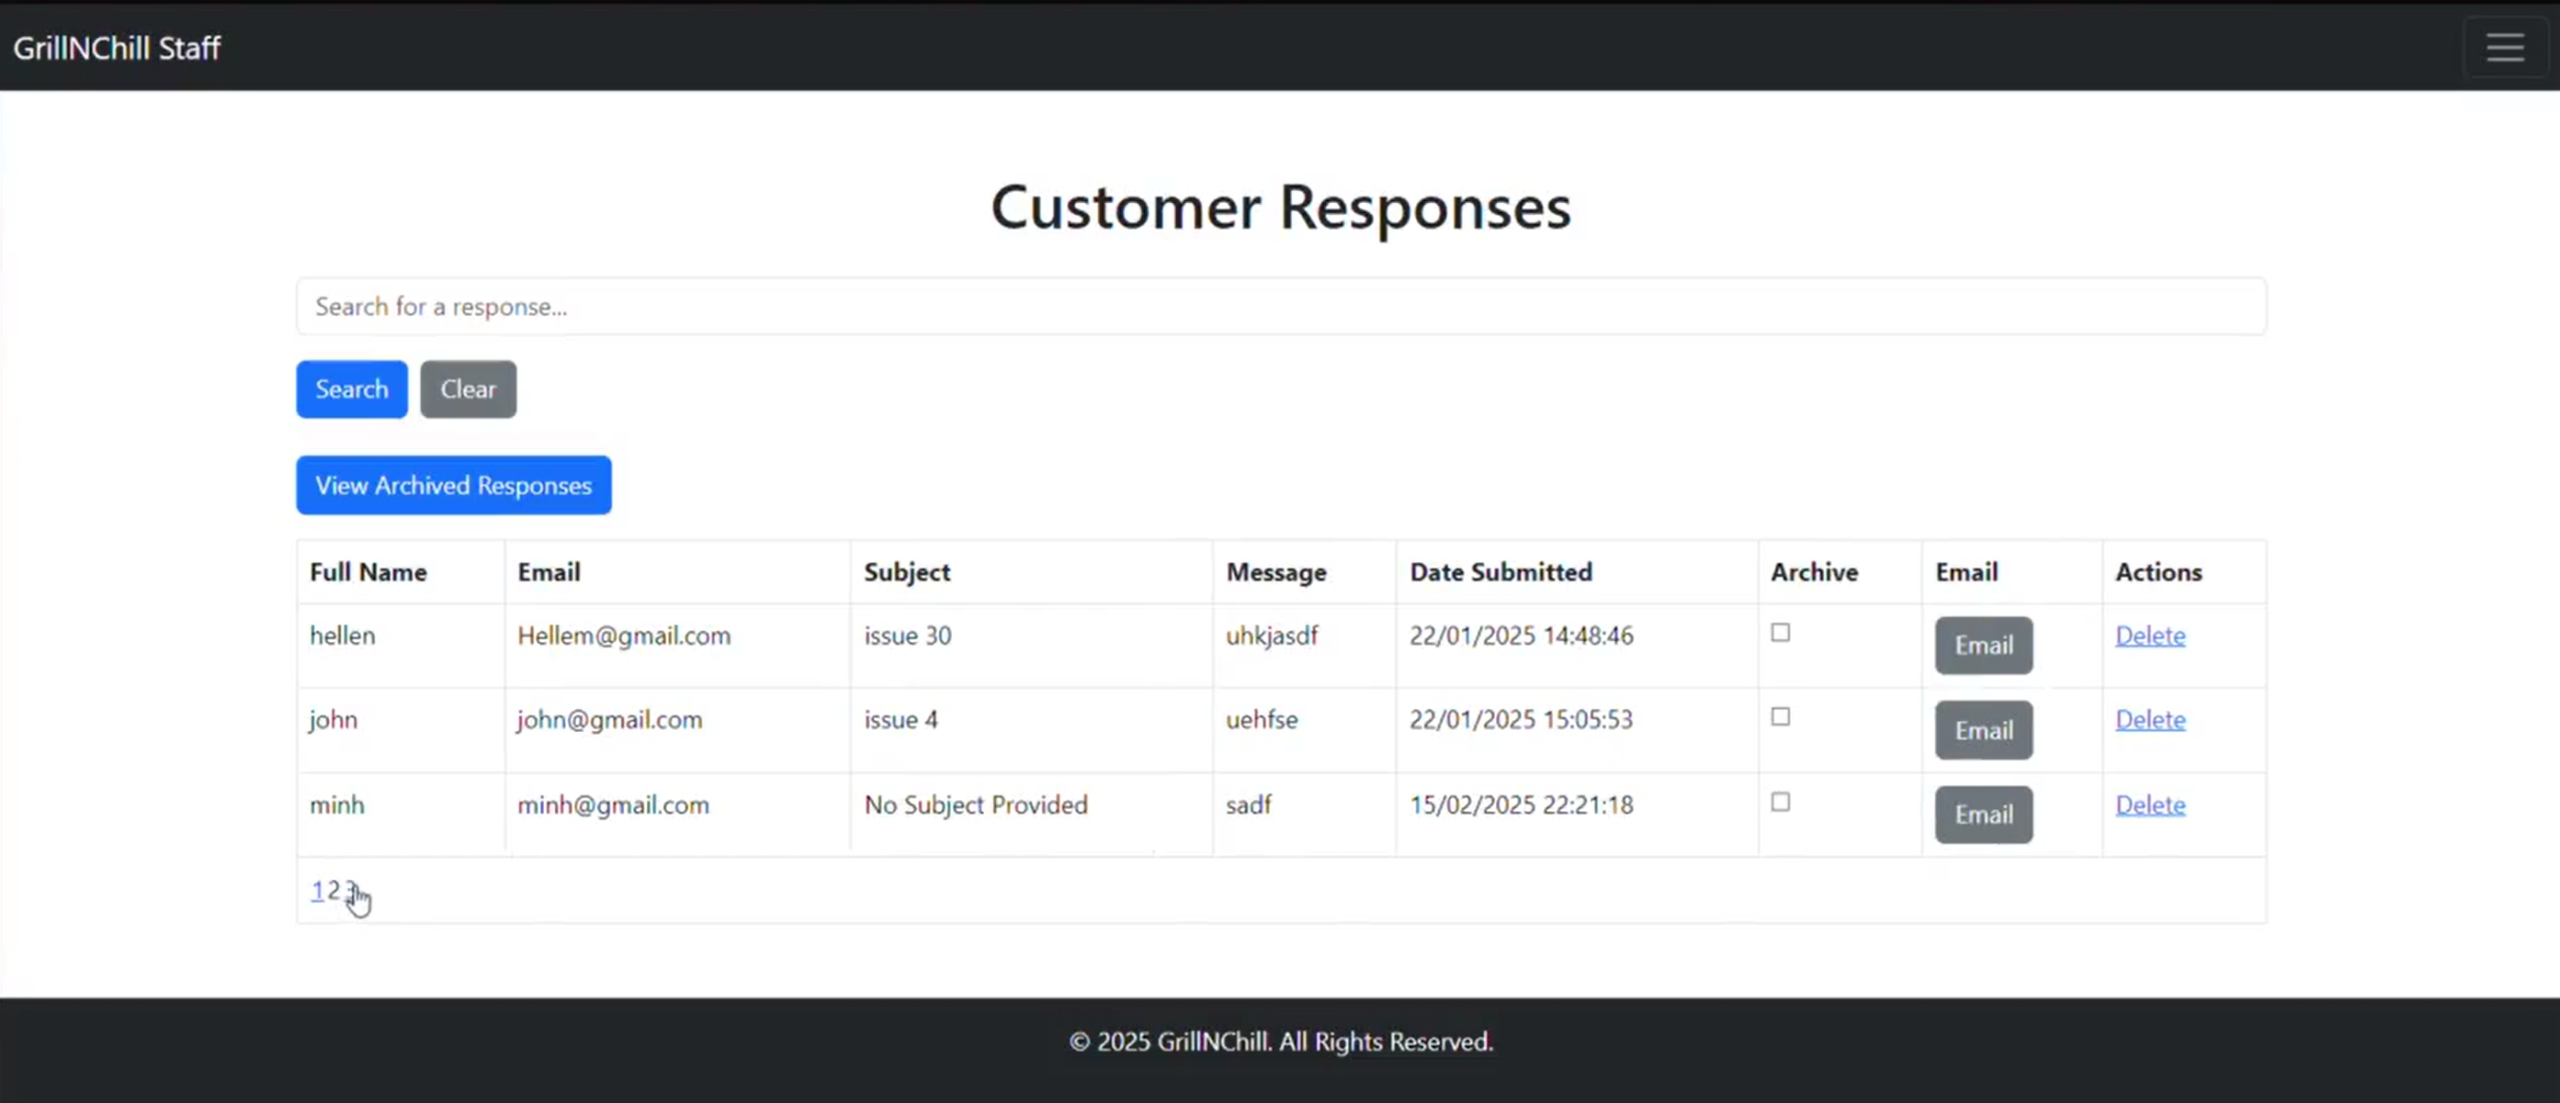Open View Archived Responses
The image size is (2560, 1103).
[453, 485]
